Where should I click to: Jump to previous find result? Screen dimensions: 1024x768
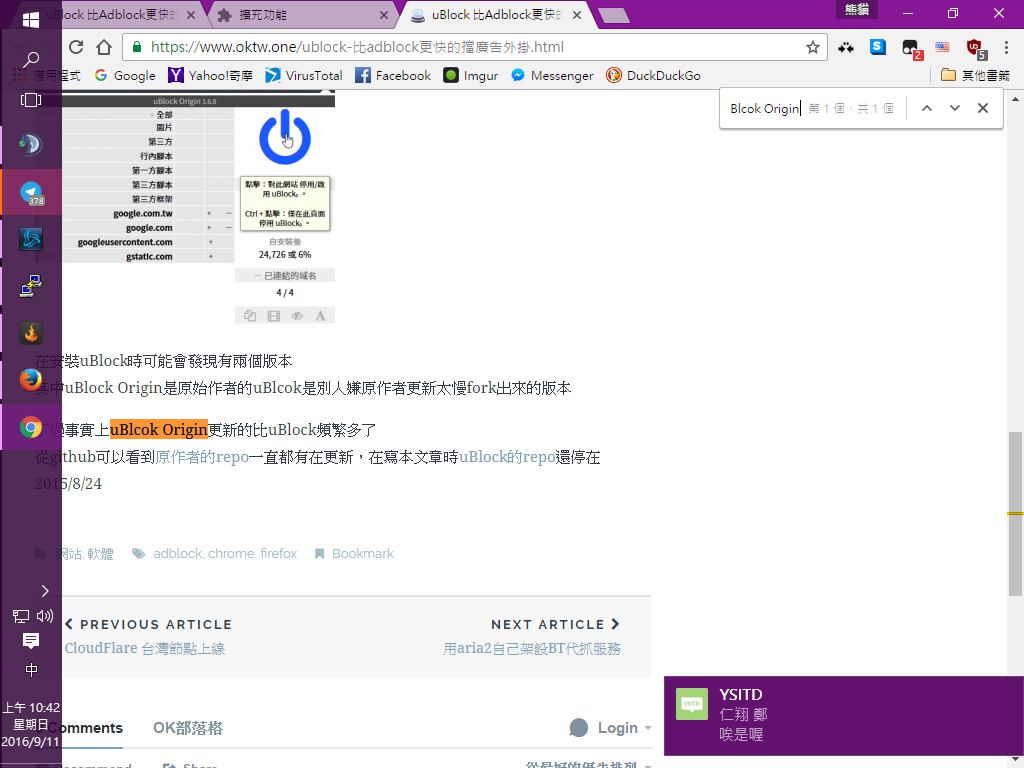tap(926, 108)
